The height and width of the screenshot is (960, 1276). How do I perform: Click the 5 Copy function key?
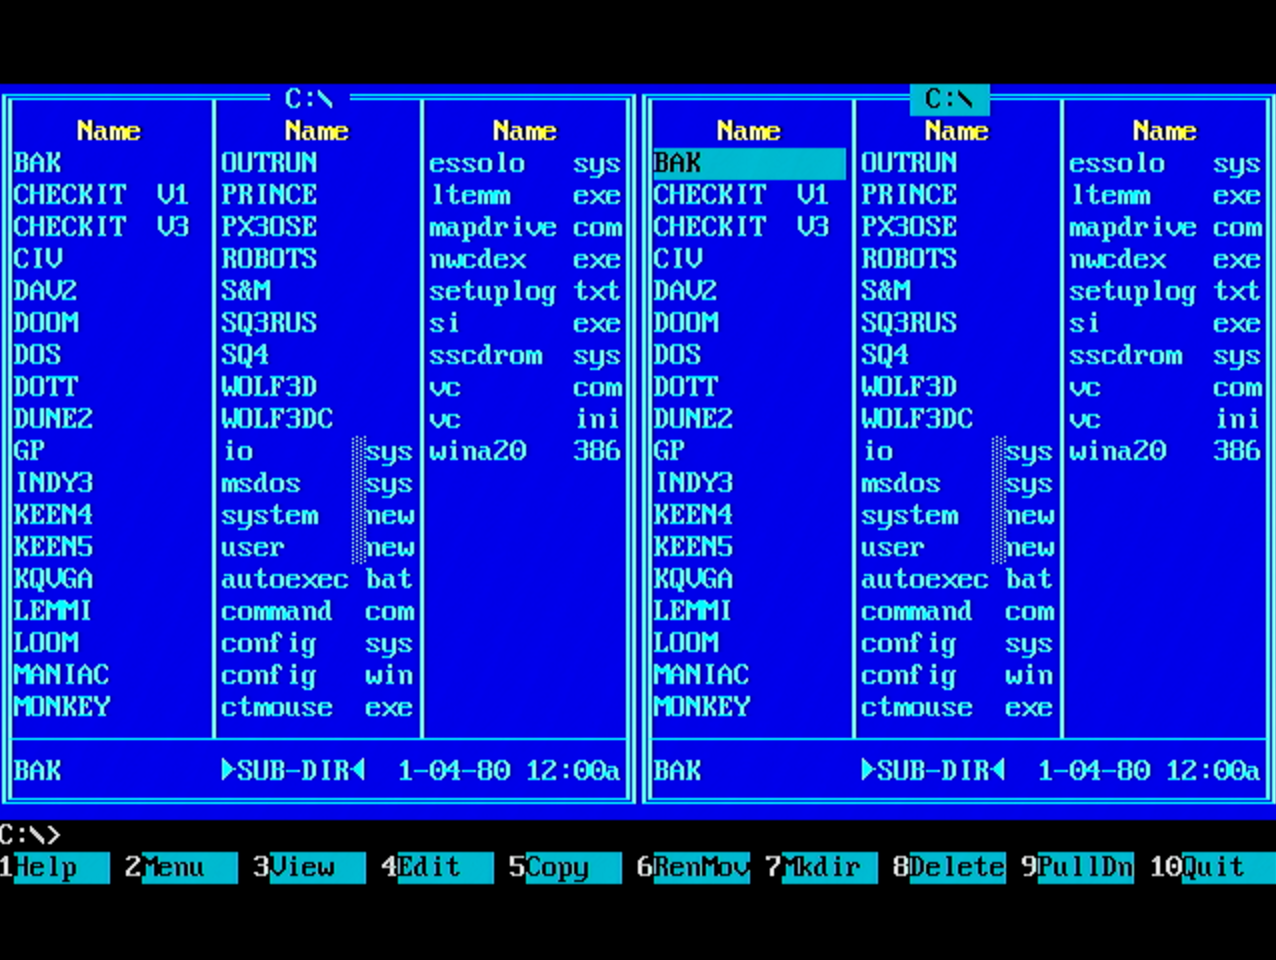point(565,867)
